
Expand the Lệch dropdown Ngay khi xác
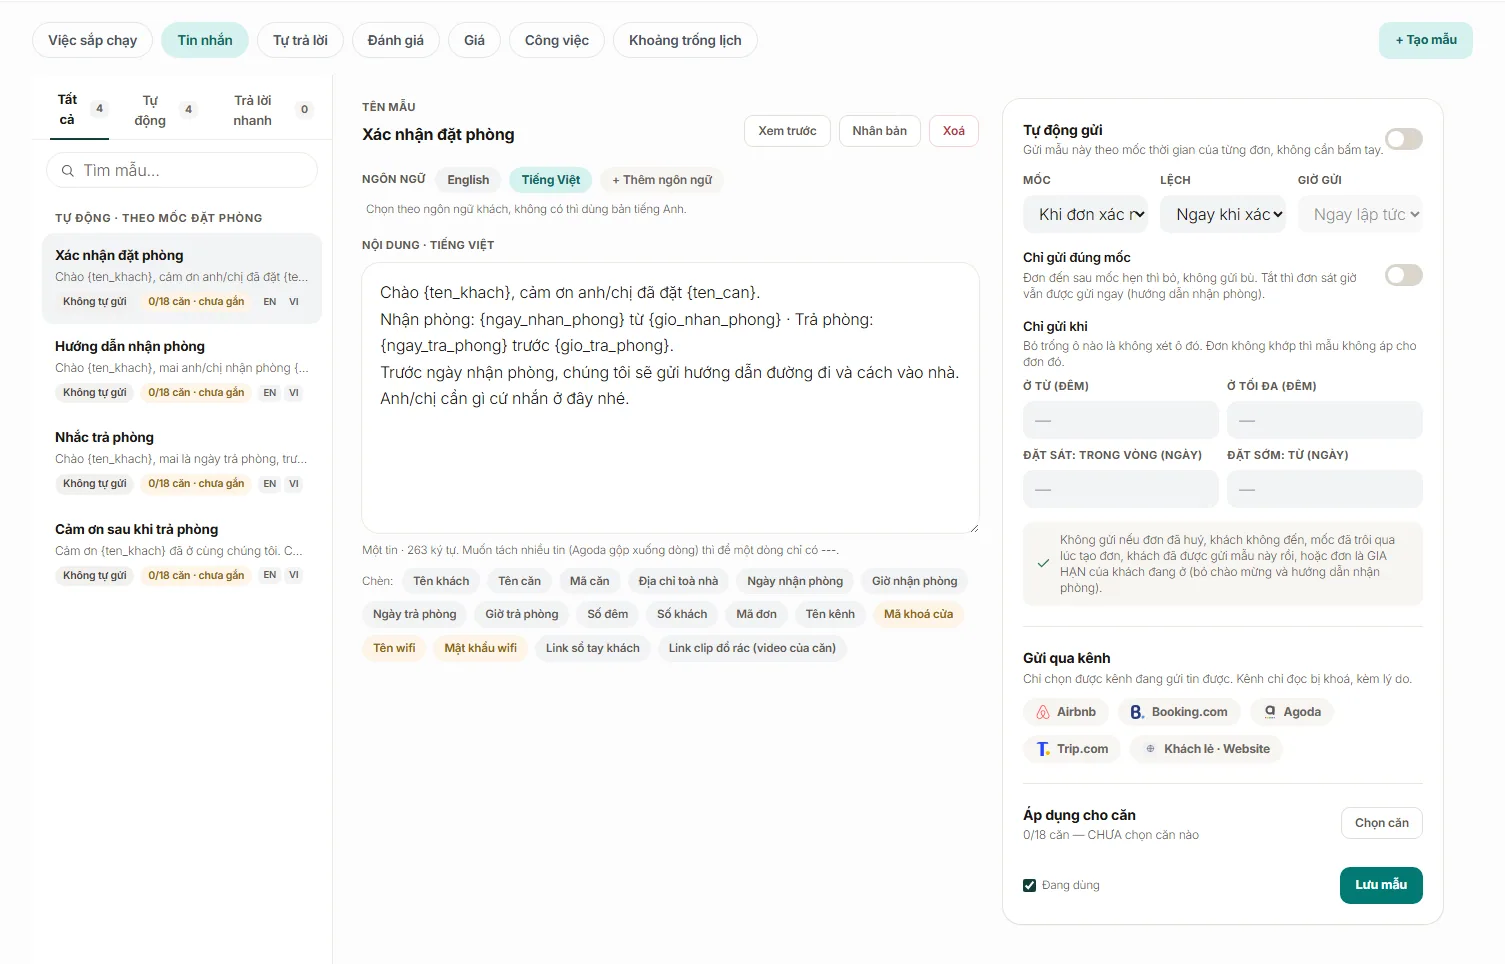[x=1222, y=214]
